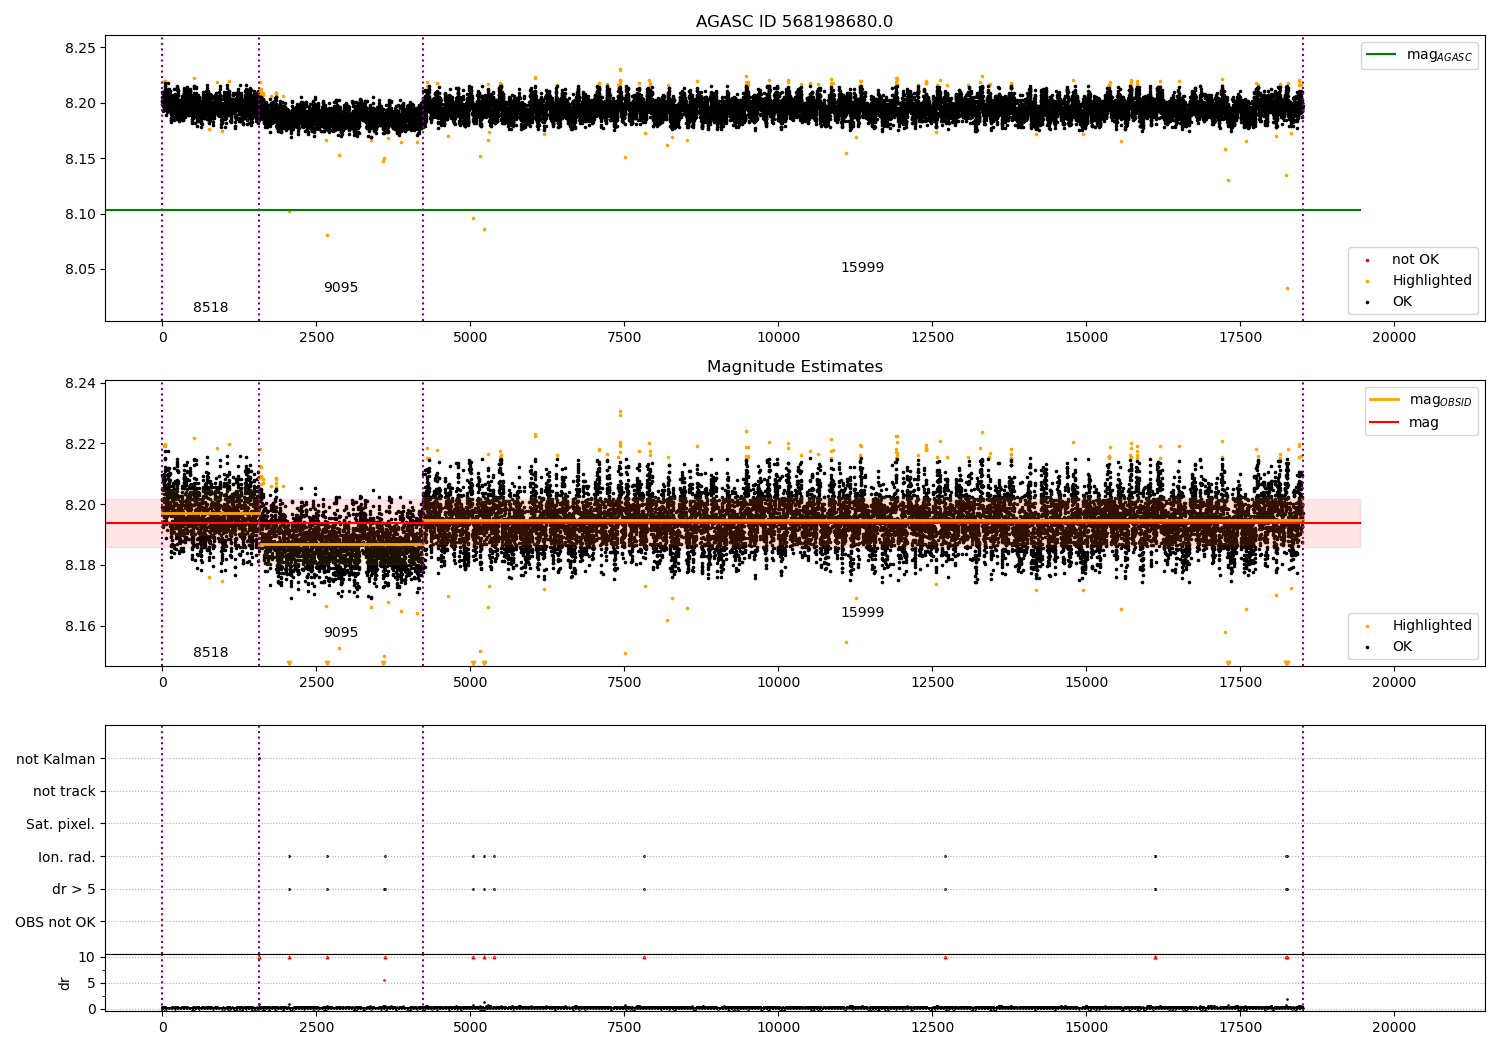Click the "8.05" tick on top plot y-axis
This screenshot has height=1050, width=1500.
79,269
